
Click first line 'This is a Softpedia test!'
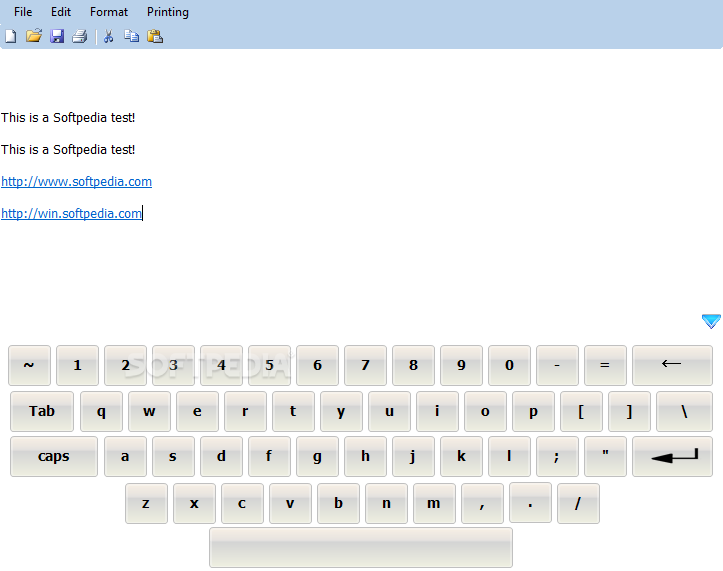click(68, 118)
